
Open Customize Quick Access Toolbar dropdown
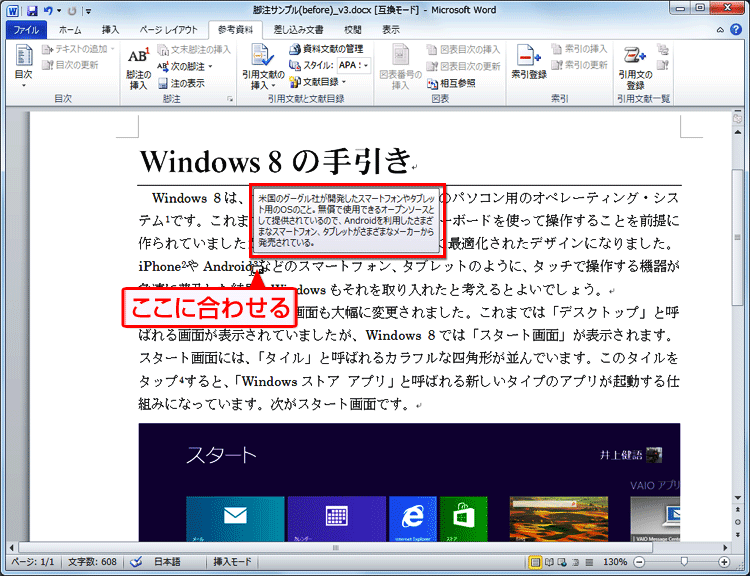[88, 11]
